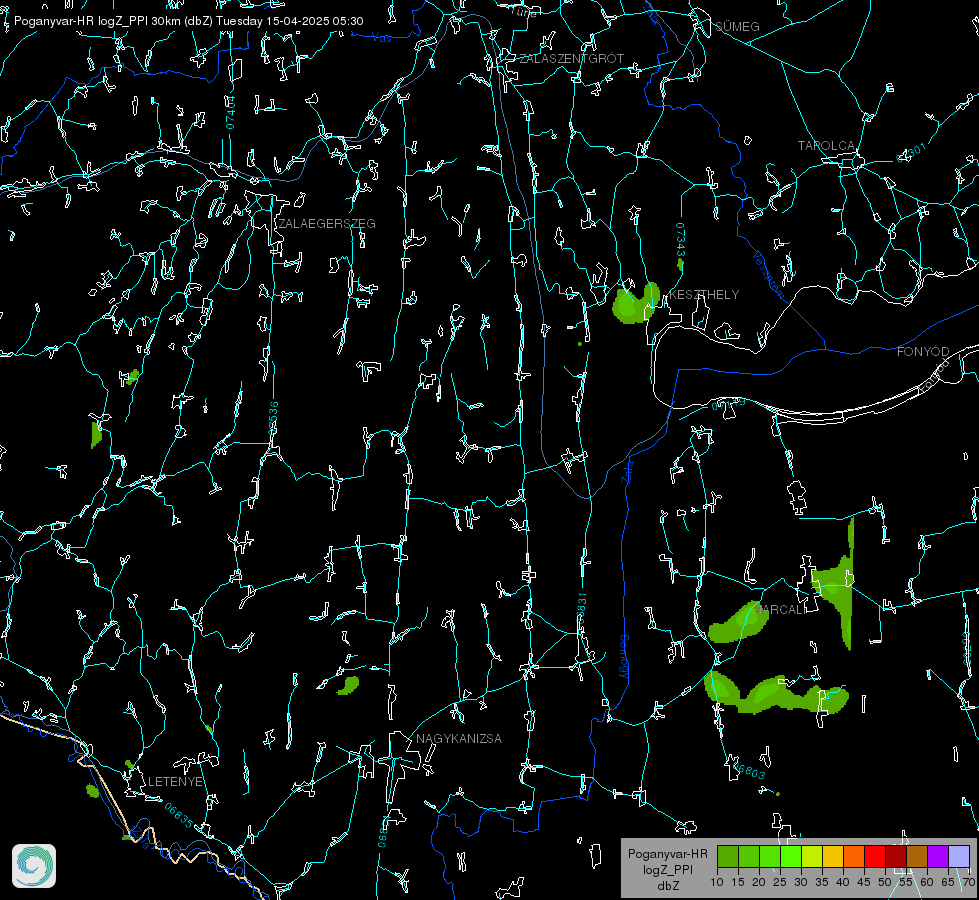Click the legend scale value 30
Screen dimensions: 979x900
point(801,883)
